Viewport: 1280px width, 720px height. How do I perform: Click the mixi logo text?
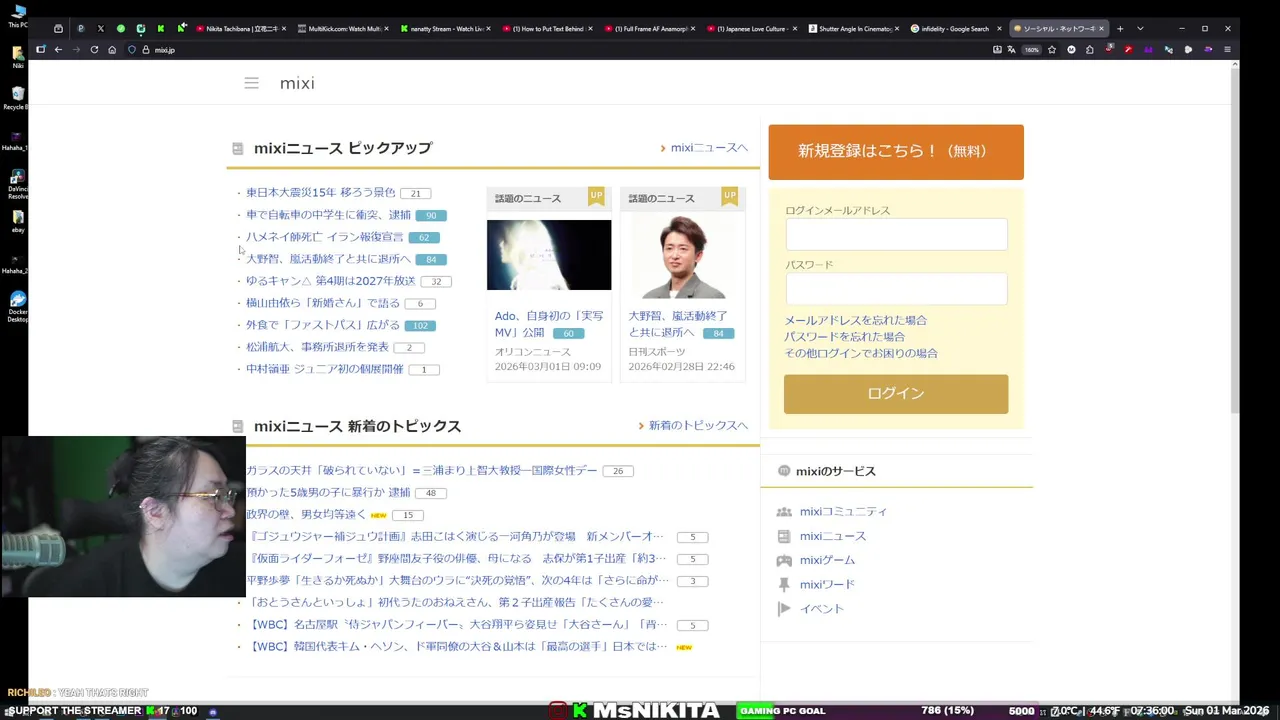(297, 83)
